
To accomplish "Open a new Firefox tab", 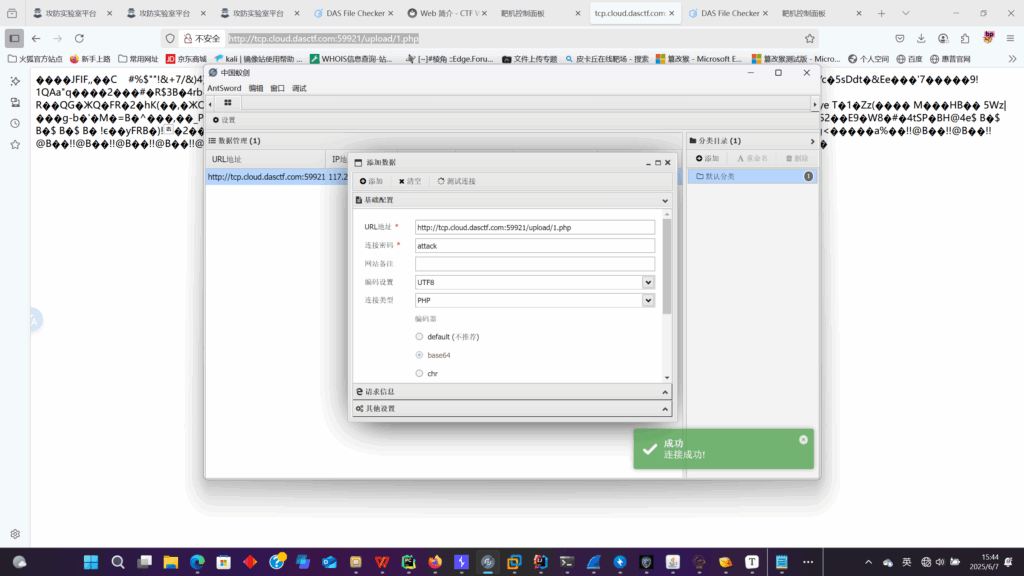I will (882, 13).
